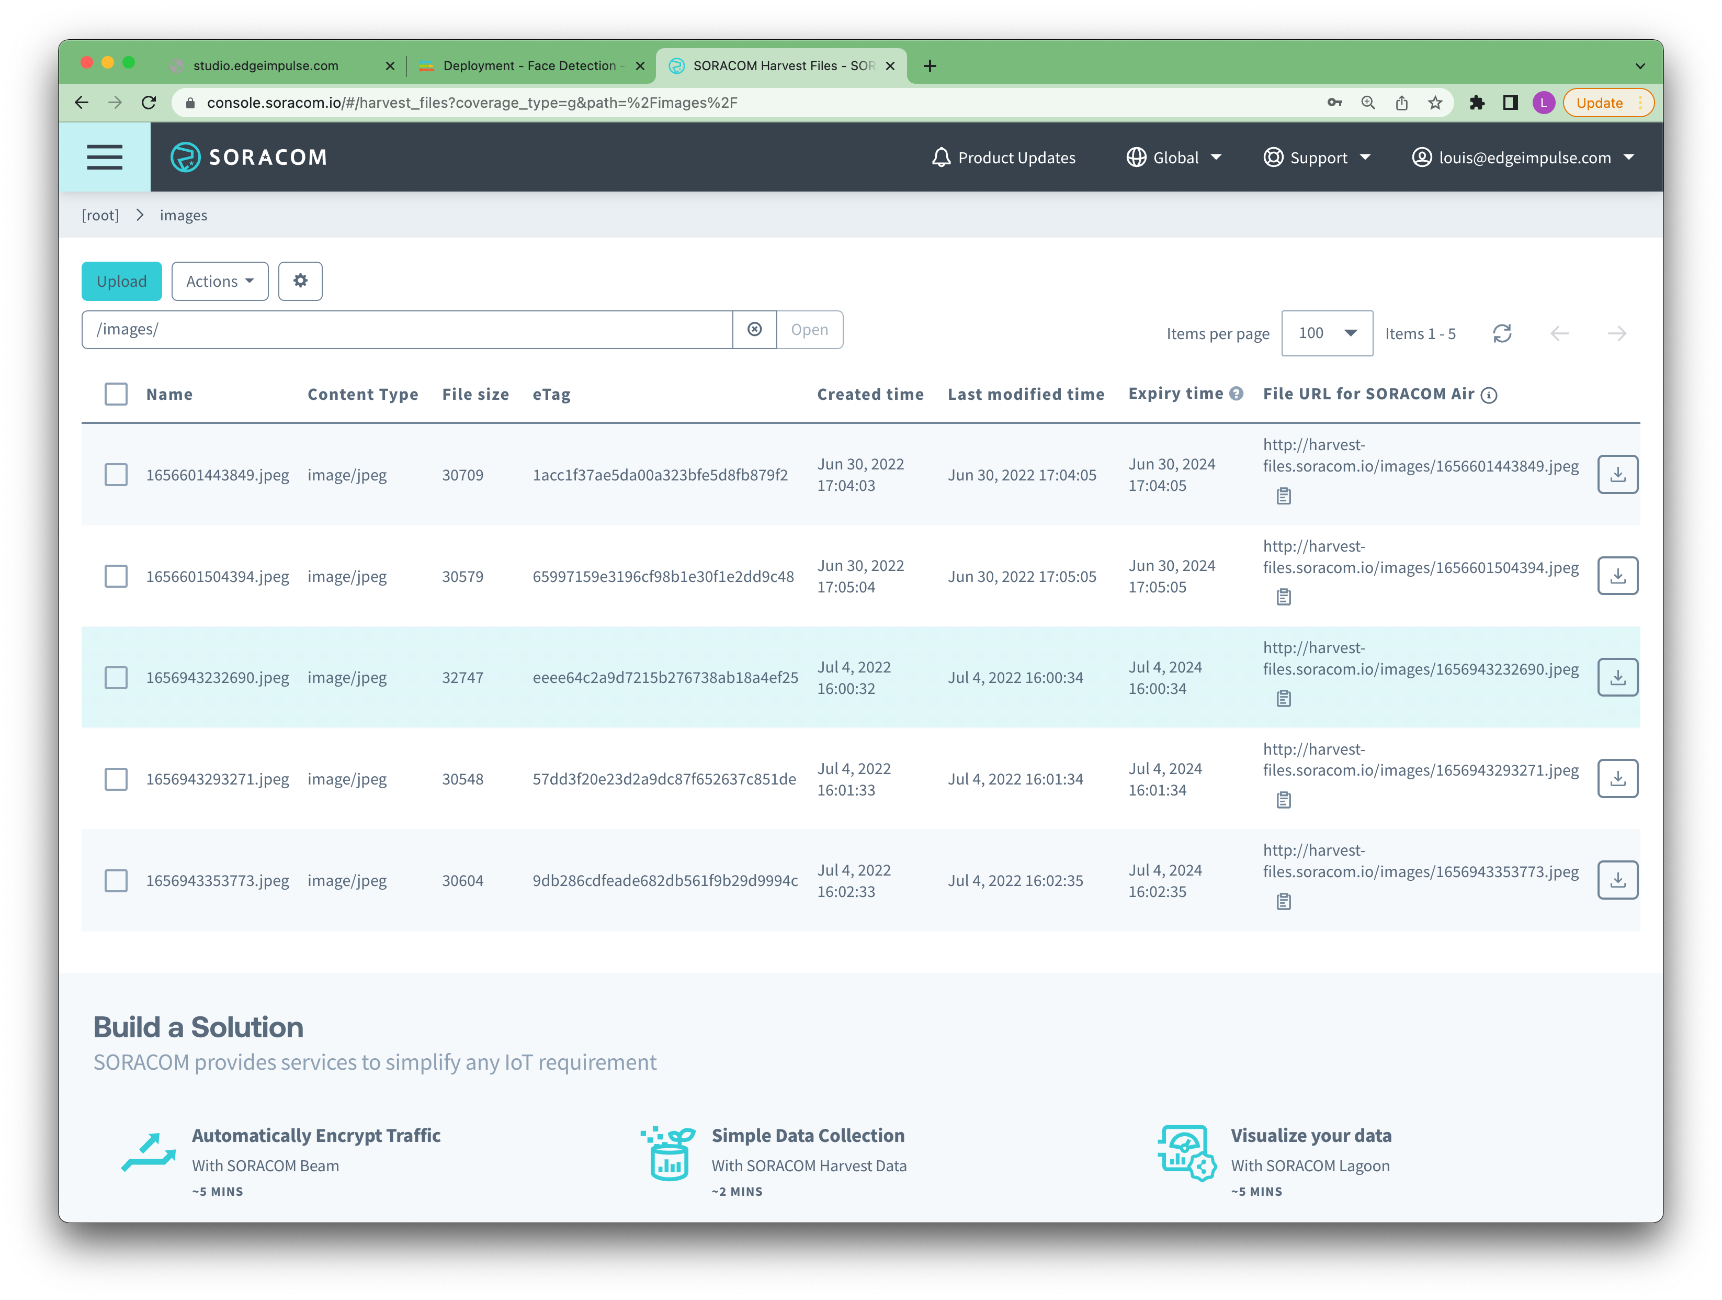
Task: Click the Upload button
Action: point(122,281)
